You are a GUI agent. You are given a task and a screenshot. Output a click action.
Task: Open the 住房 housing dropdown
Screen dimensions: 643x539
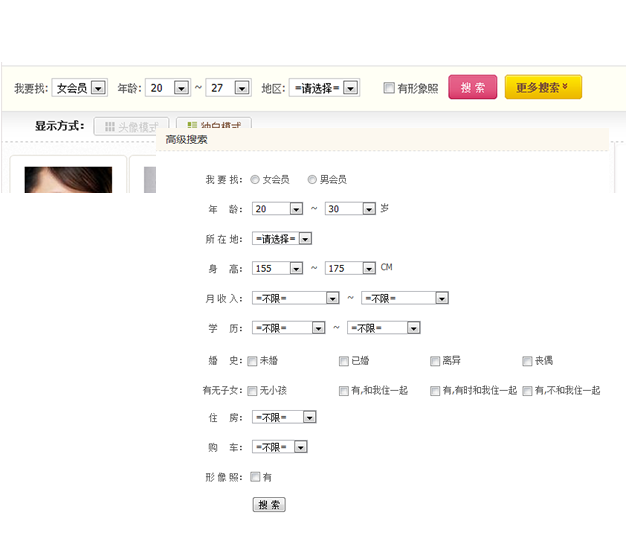click(284, 417)
